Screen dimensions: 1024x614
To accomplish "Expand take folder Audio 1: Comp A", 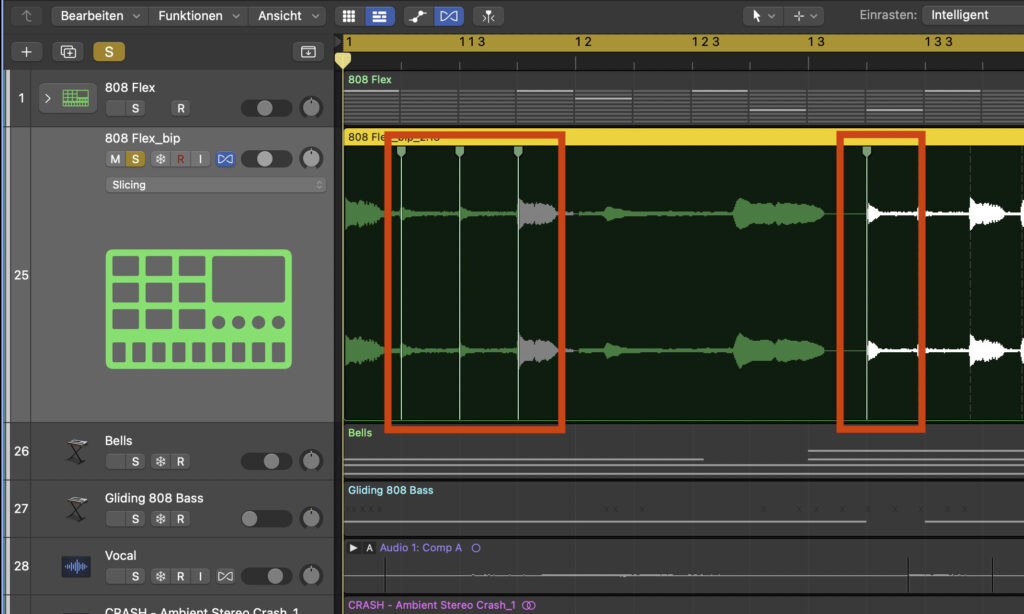I will click(353, 547).
